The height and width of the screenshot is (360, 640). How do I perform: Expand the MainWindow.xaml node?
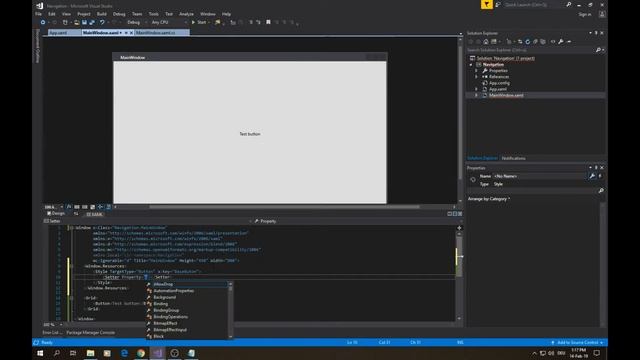click(x=476, y=95)
